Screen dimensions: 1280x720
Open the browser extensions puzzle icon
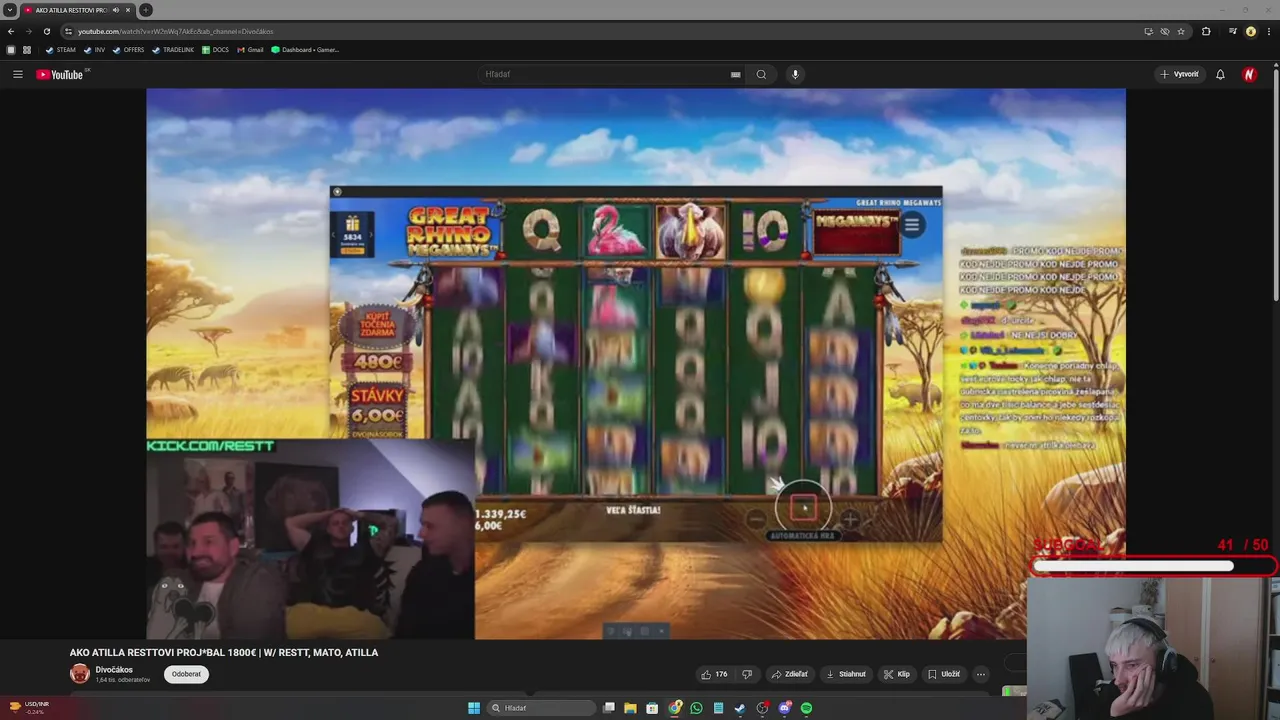1206,31
